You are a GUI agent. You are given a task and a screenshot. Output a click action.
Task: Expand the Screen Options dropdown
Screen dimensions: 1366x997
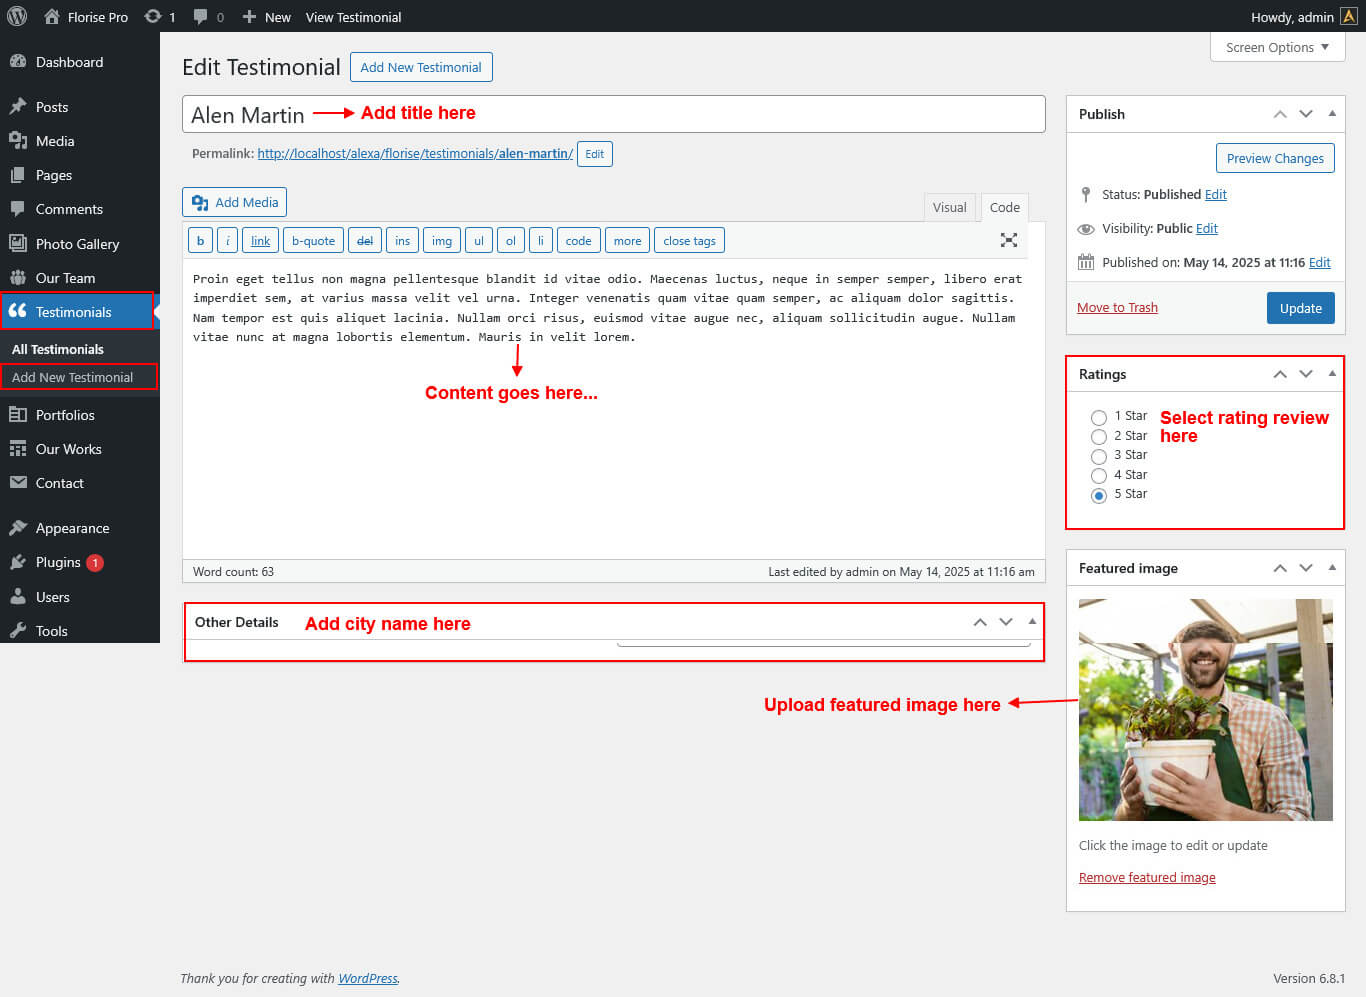[1277, 47]
